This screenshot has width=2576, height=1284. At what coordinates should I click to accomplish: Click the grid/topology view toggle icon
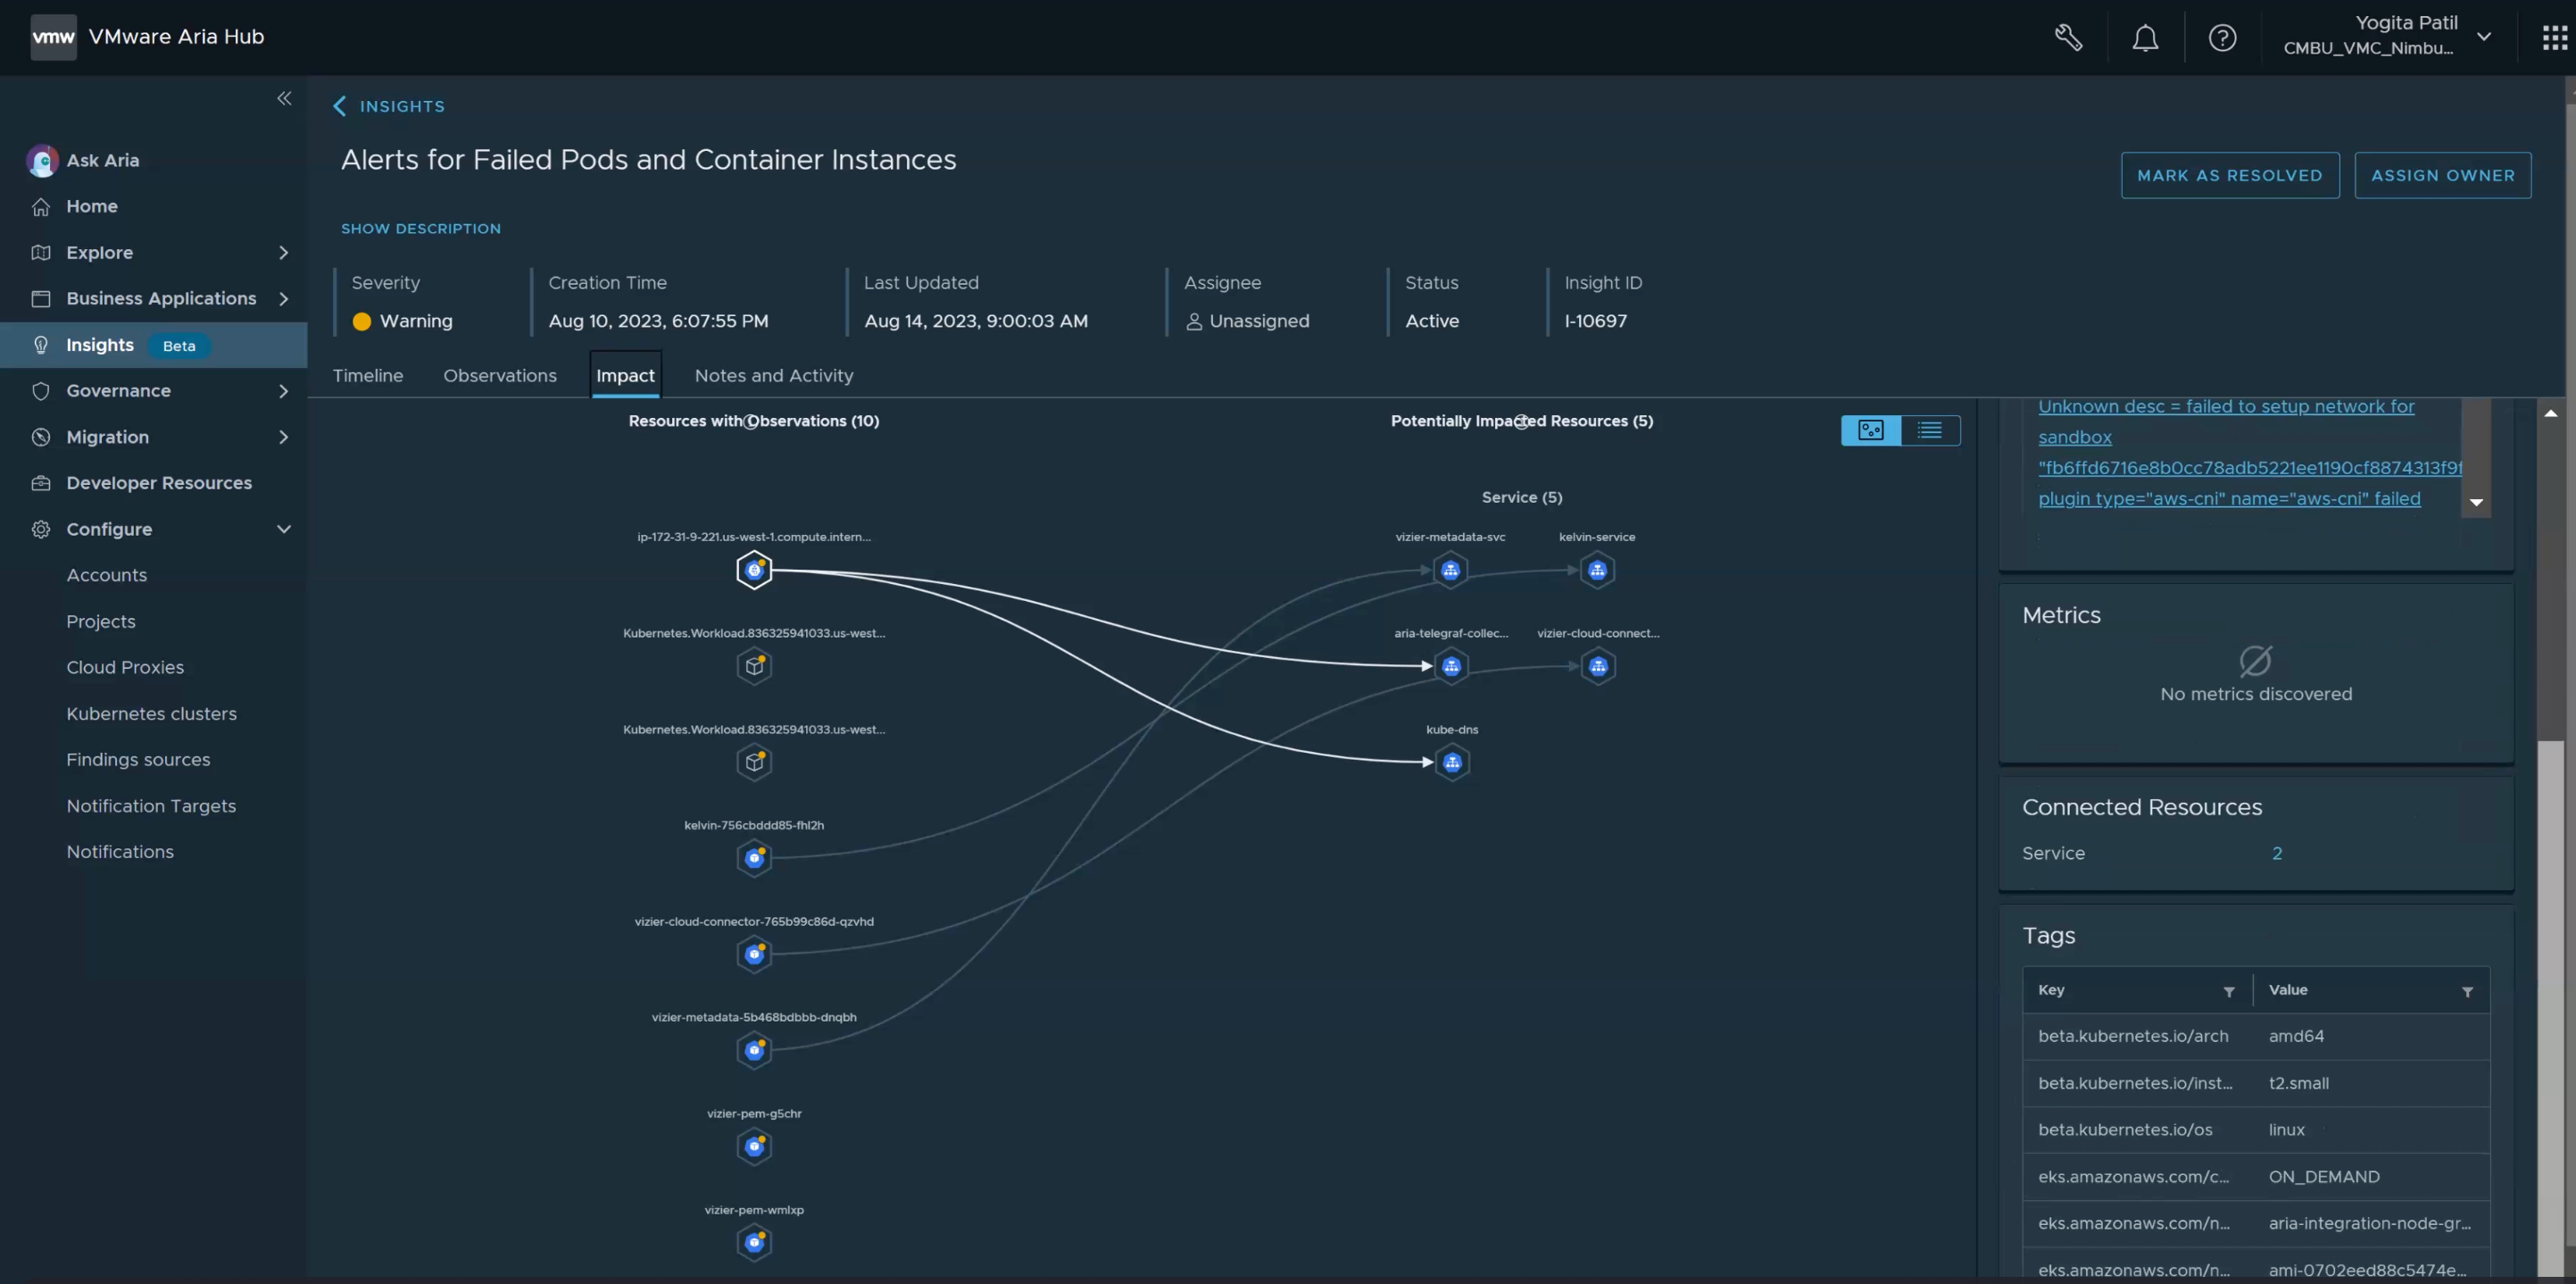1871,429
